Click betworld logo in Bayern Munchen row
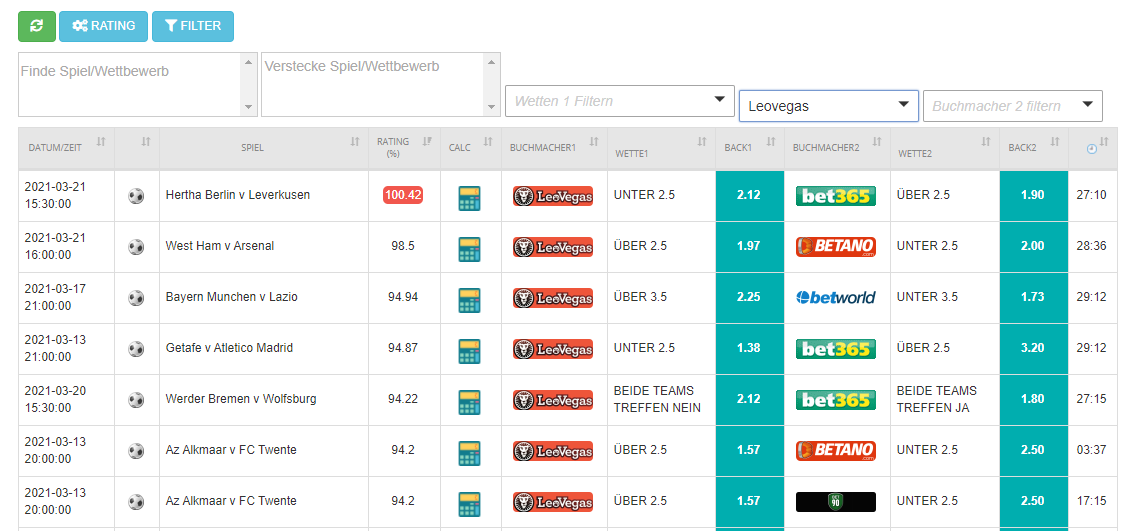1126x531 pixels. click(x=835, y=297)
